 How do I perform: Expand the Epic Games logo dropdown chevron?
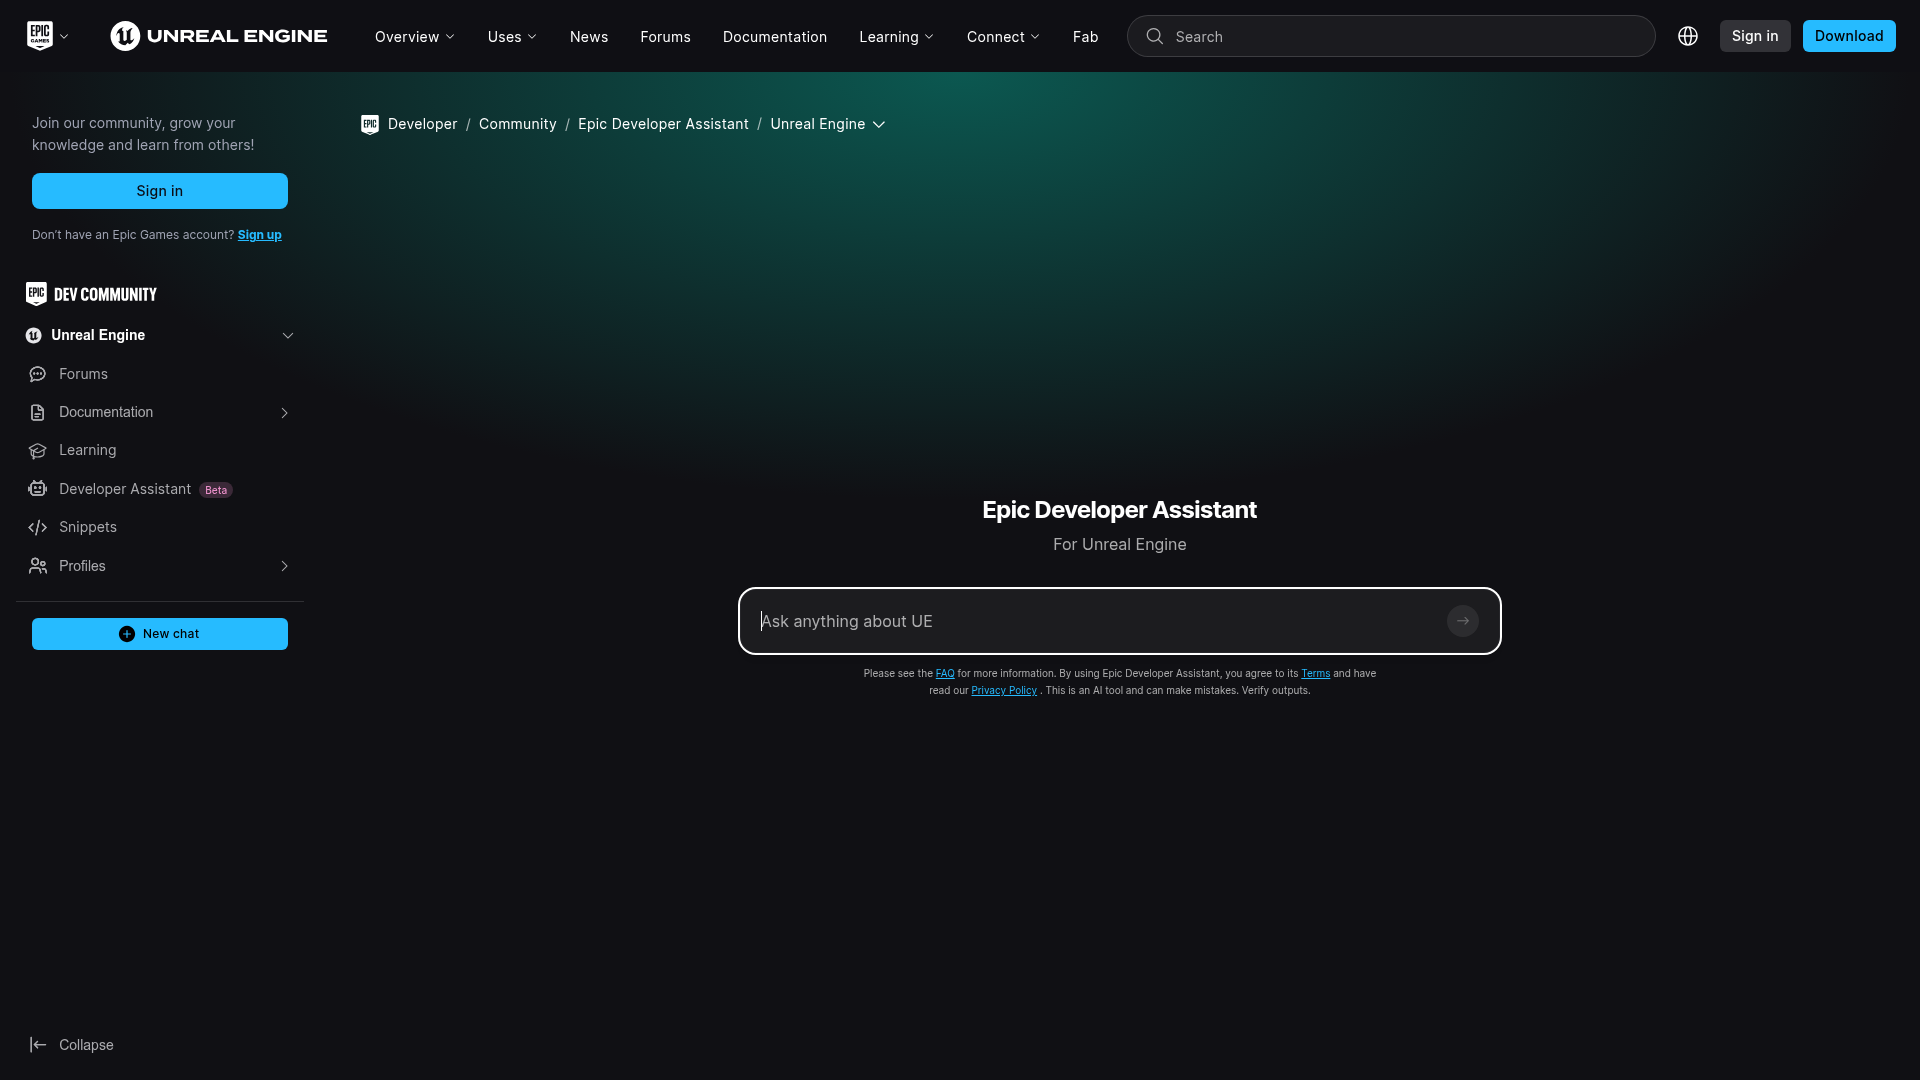point(64,37)
